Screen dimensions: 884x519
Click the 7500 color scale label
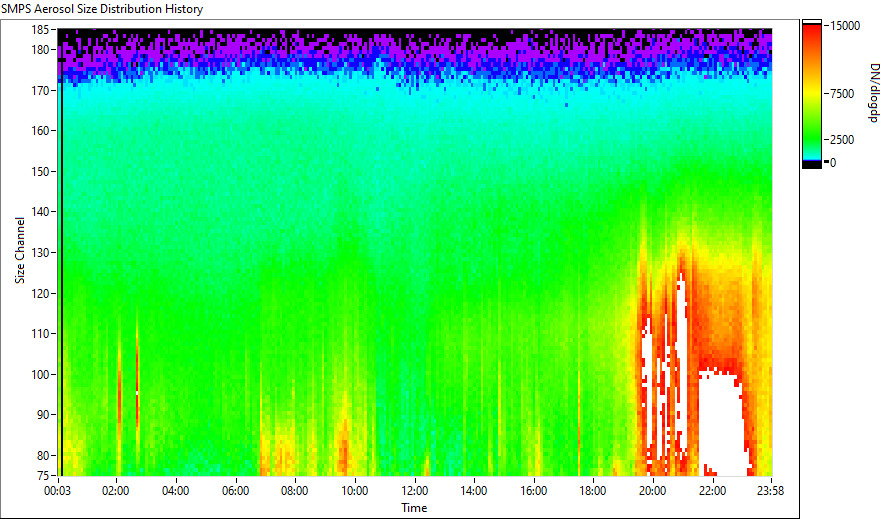[x=842, y=94]
